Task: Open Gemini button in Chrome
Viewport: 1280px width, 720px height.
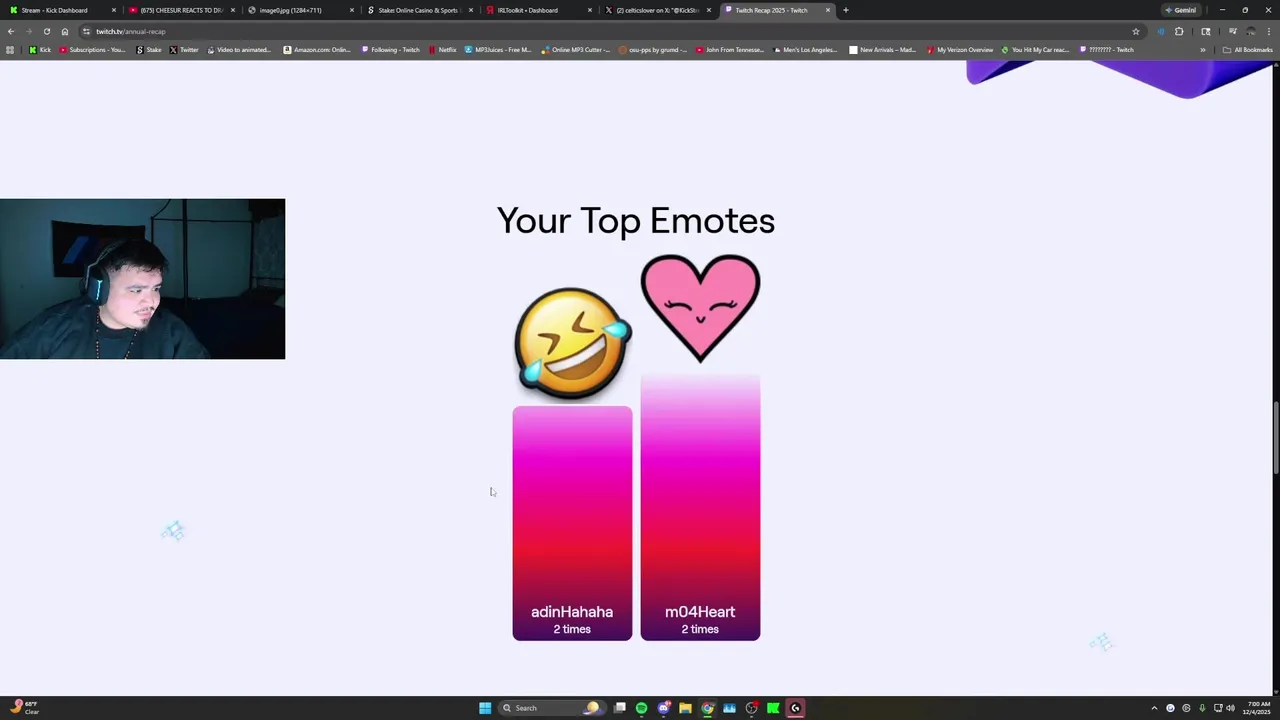Action: coord(1180,10)
